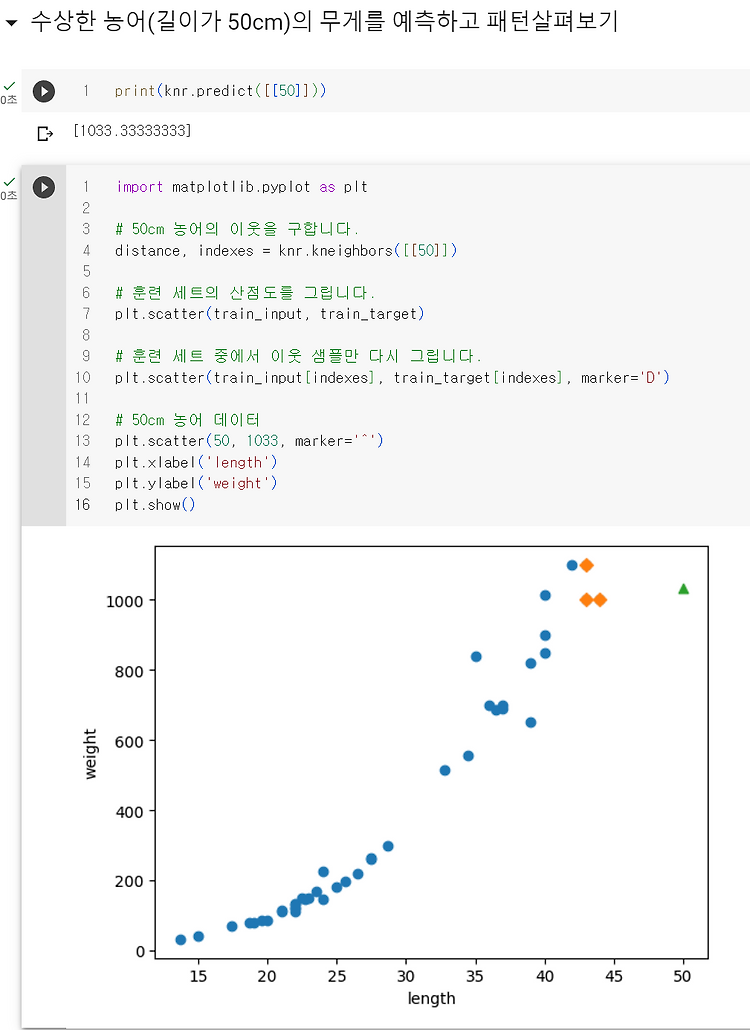Click the green check mark beside second cell
Image resolution: width=750 pixels, height=1030 pixels.
[x=9, y=182]
